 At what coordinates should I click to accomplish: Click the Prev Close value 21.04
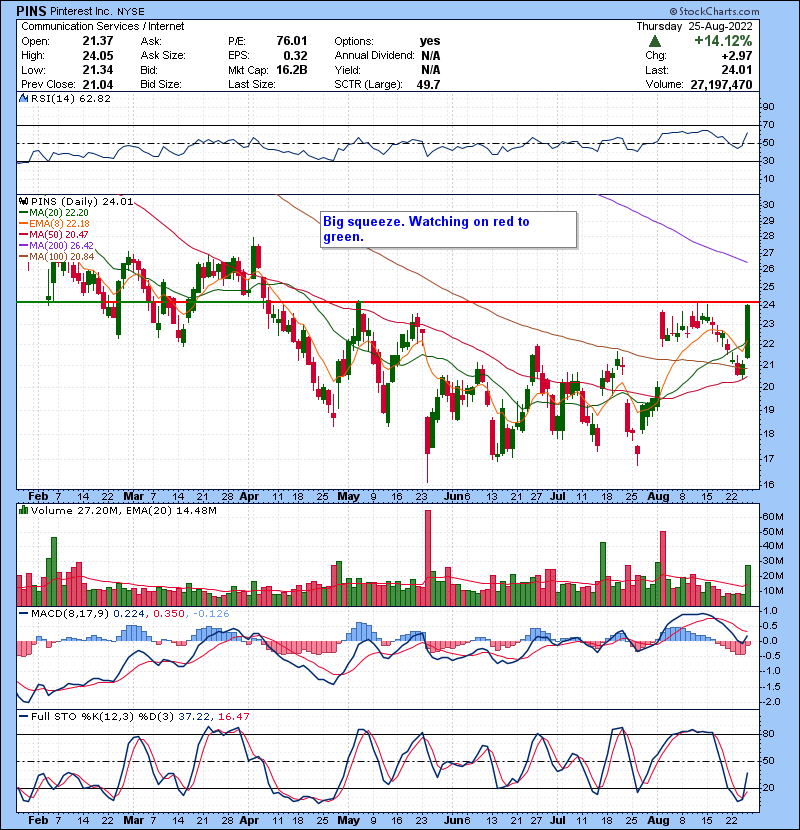(97, 84)
